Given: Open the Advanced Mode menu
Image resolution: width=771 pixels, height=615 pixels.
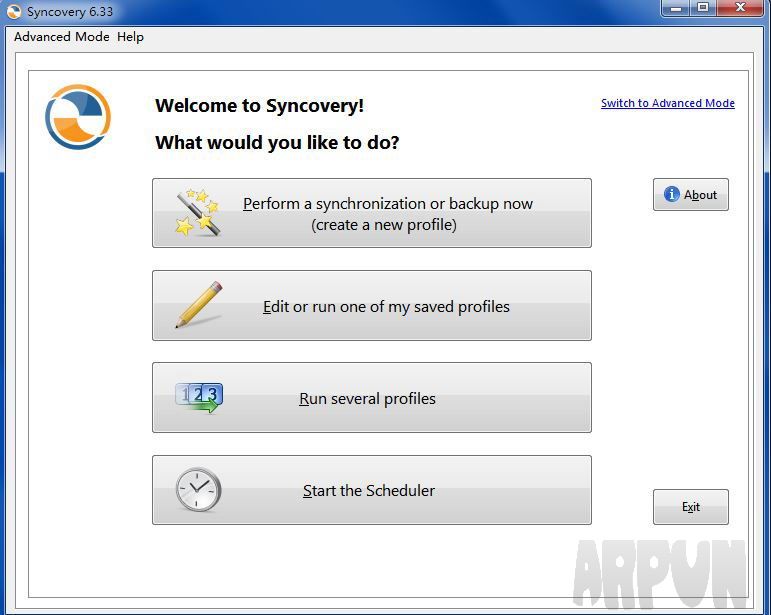Looking at the screenshot, I should 61,37.
